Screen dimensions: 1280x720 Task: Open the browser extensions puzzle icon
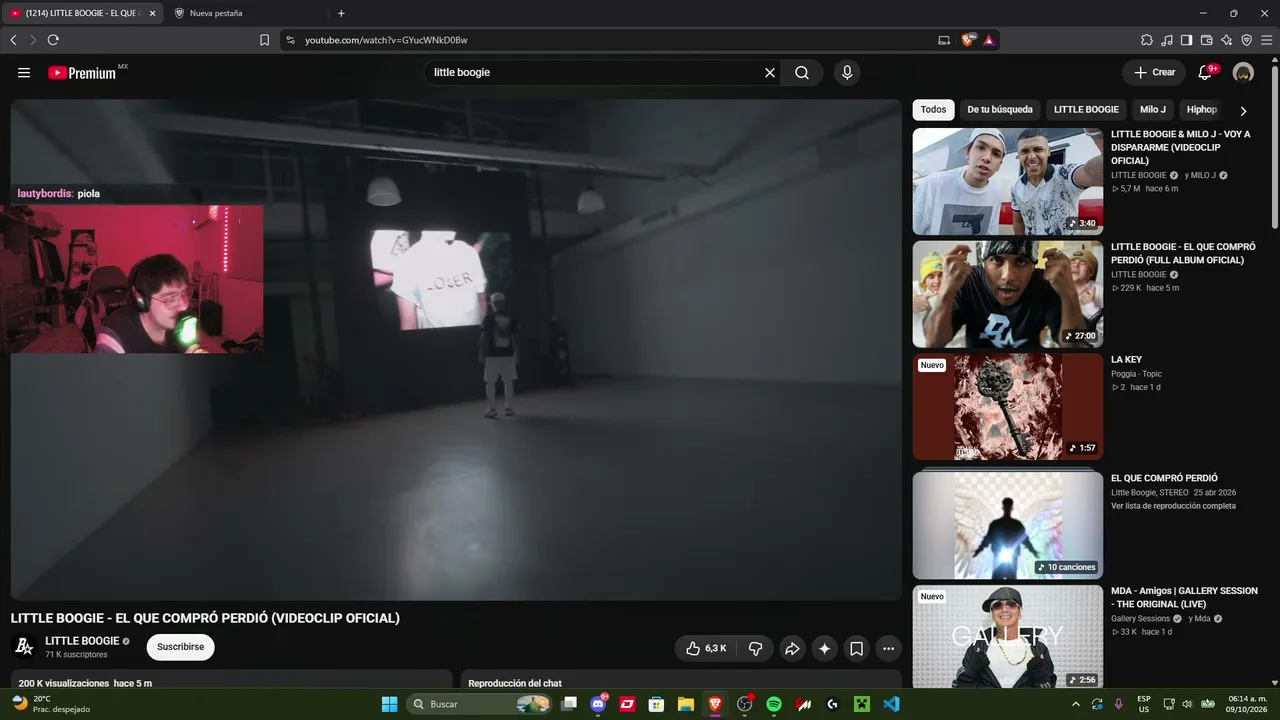pos(1147,40)
